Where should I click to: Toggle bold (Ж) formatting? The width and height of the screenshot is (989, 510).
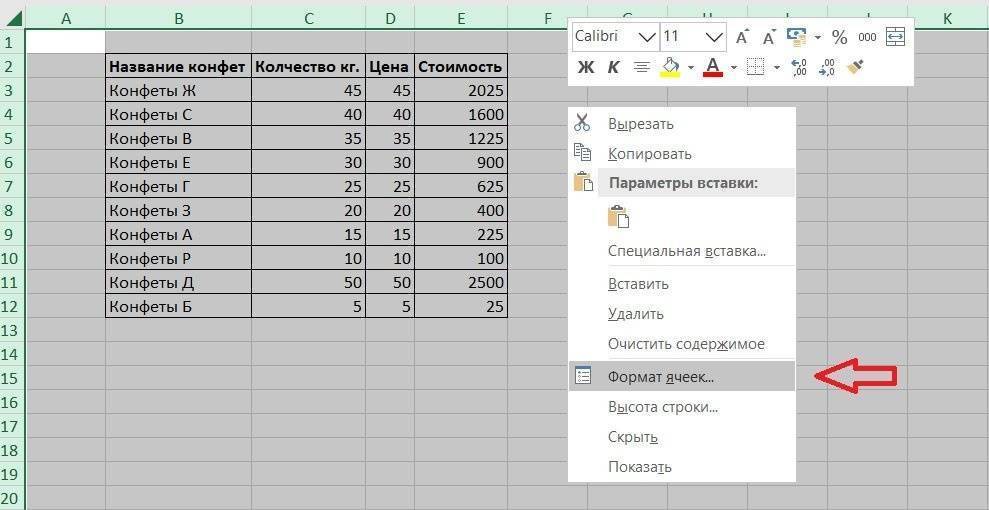coord(586,67)
